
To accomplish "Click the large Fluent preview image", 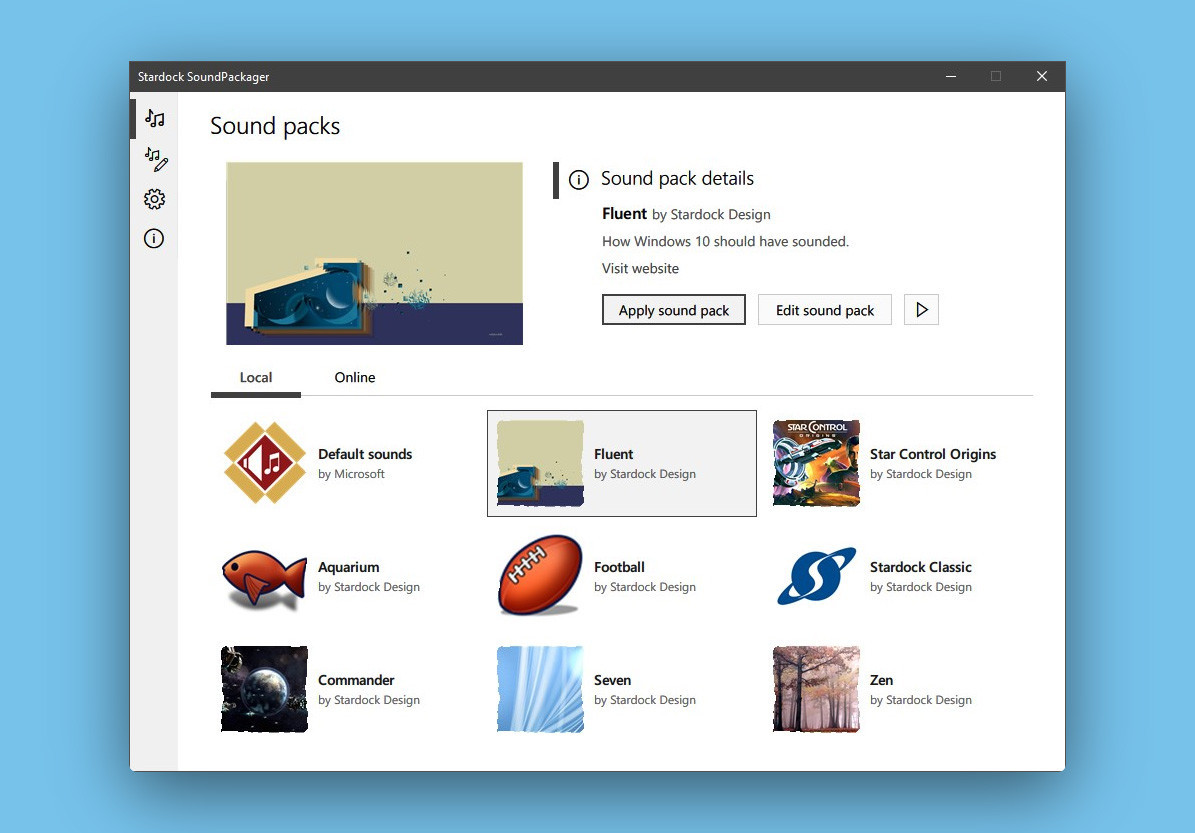I will (374, 252).
